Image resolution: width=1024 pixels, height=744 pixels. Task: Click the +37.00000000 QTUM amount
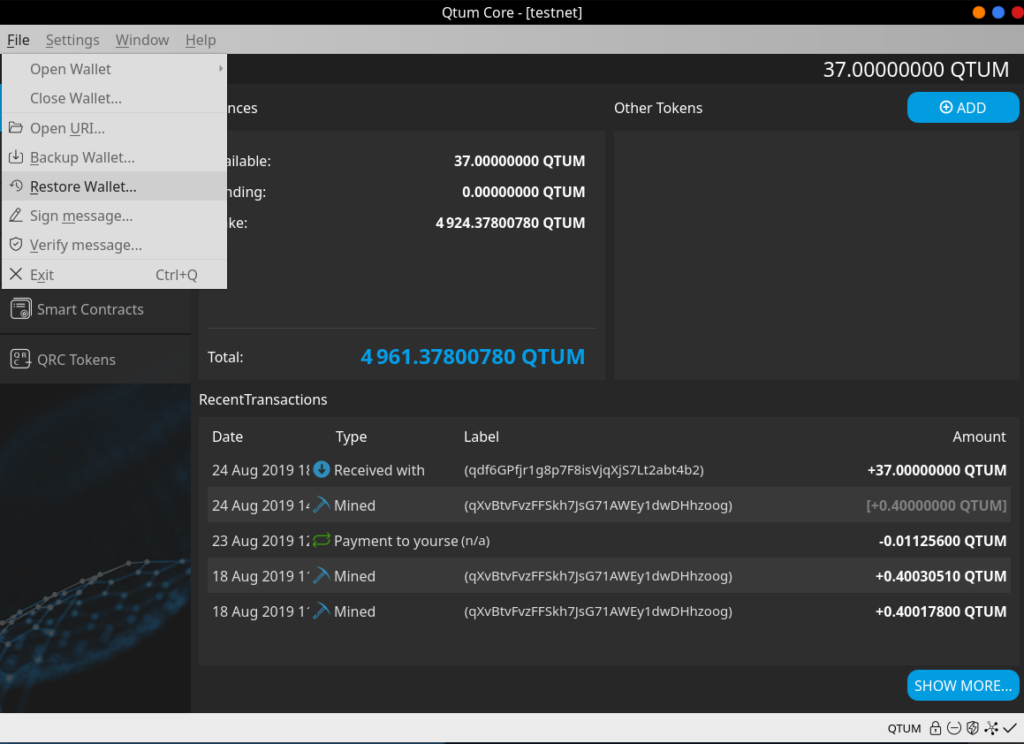(936, 470)
